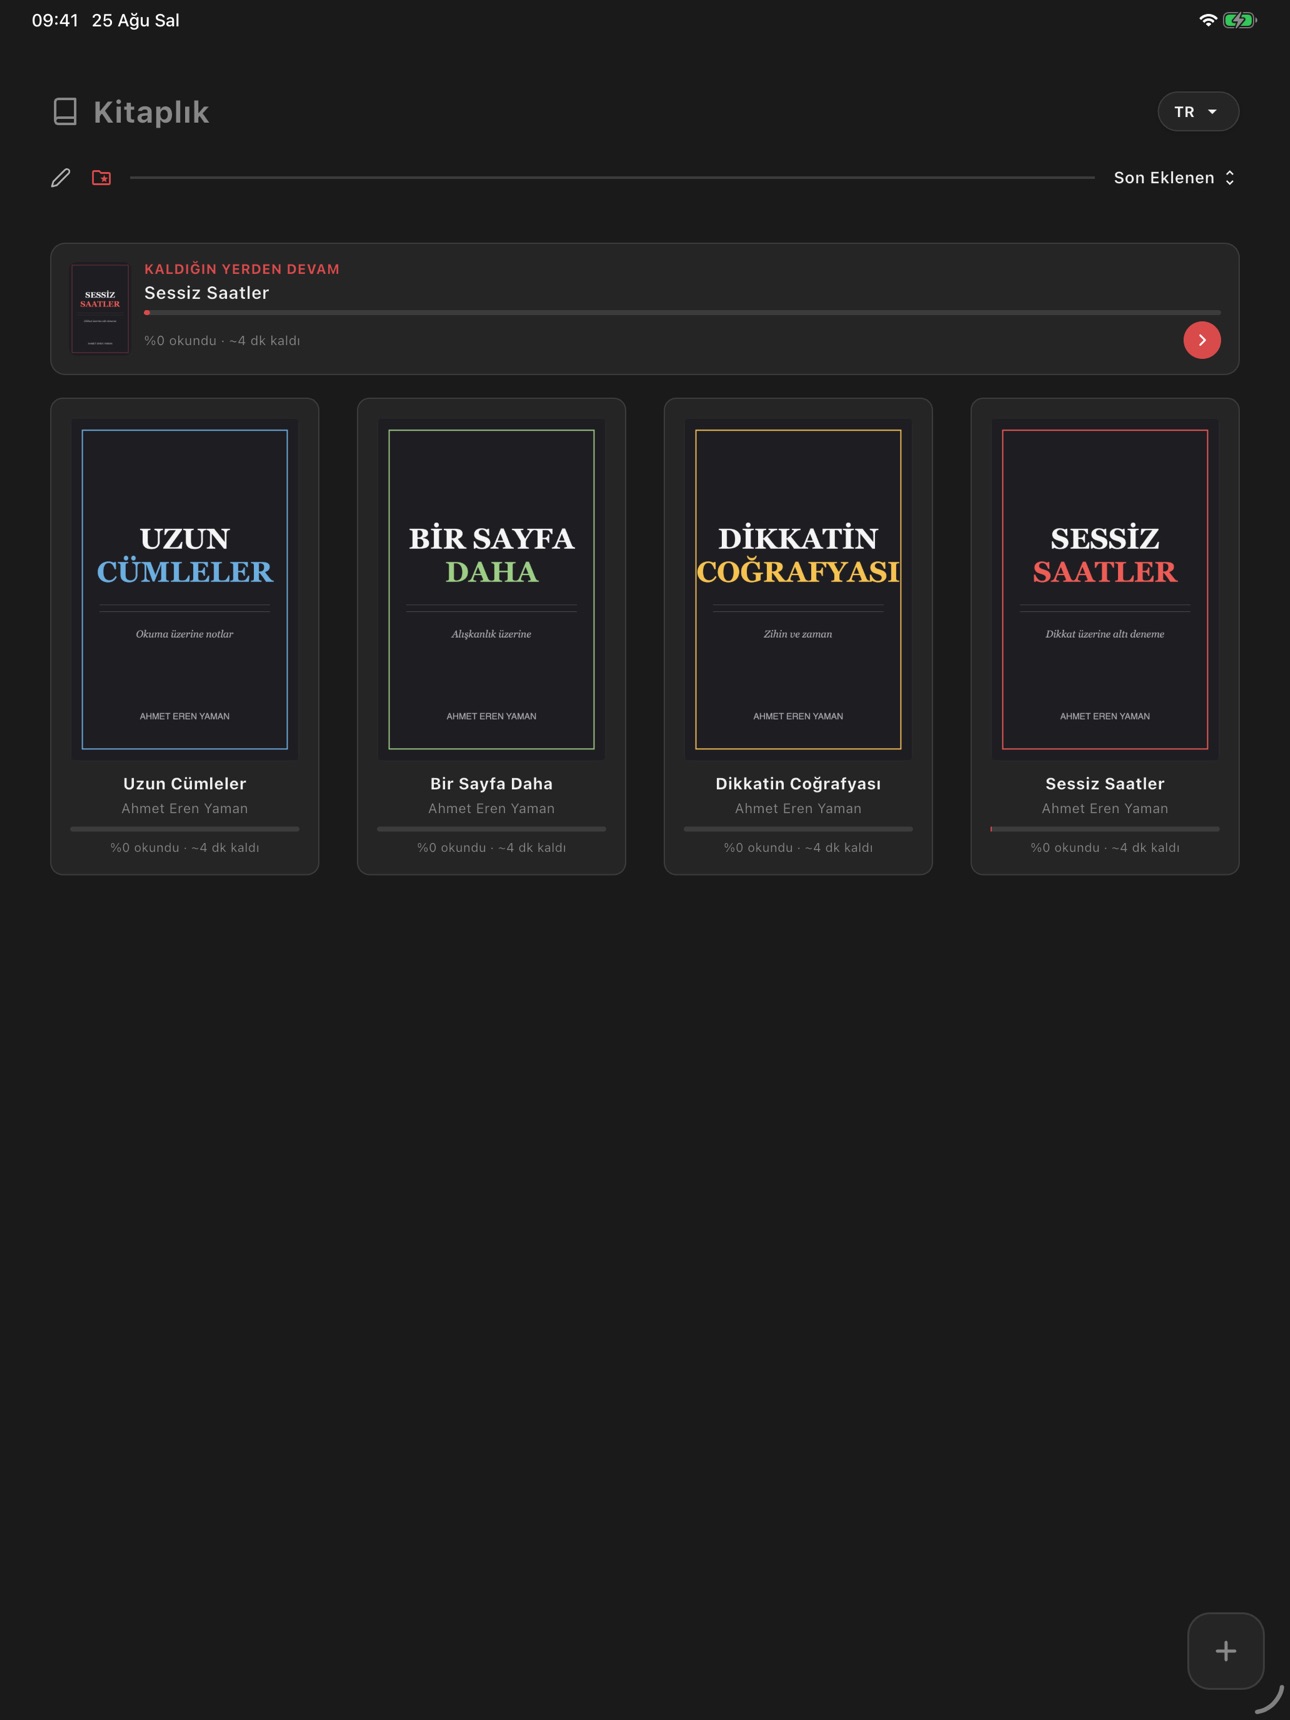Tap the 09:41 clock in status bar
This screenshot has height=1720, width=1290.
(55, 20)
